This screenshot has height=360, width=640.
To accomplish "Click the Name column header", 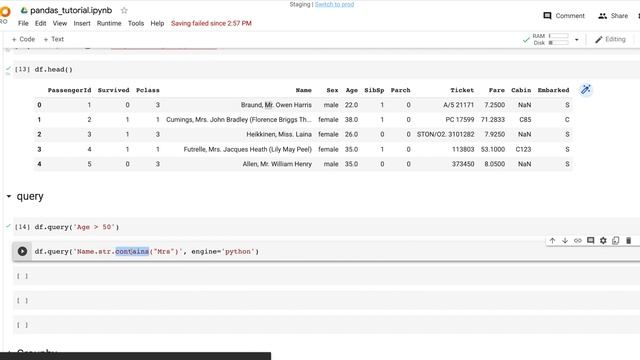I will click(x=303, y=90).
